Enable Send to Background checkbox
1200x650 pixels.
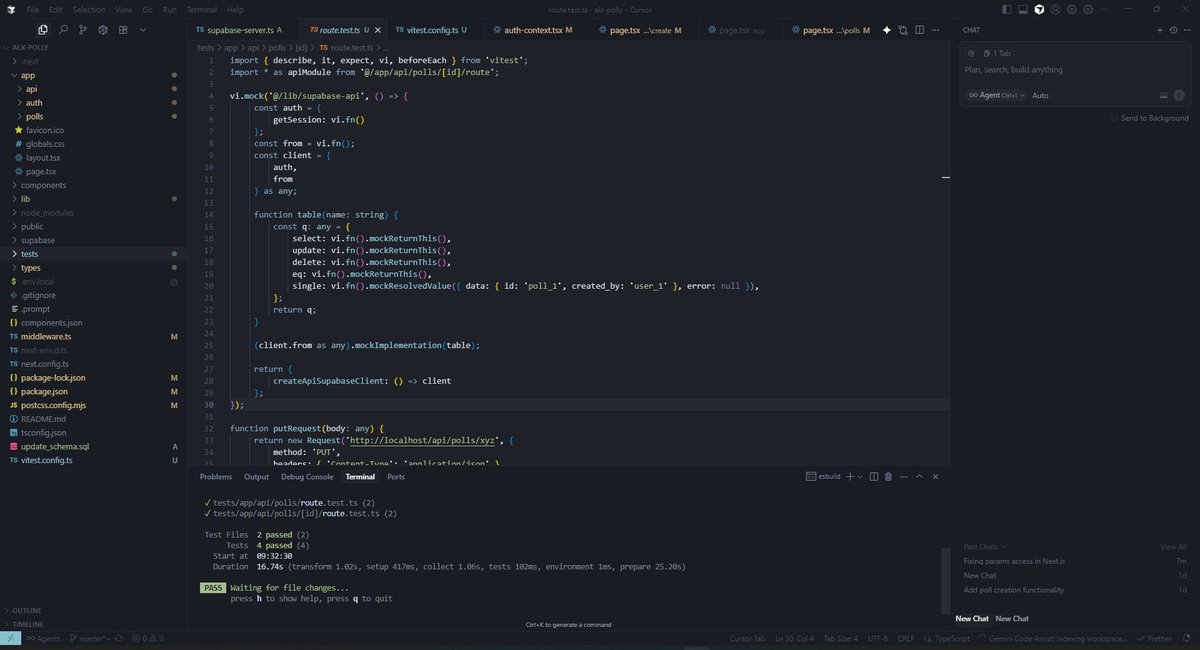[1114, 118]
